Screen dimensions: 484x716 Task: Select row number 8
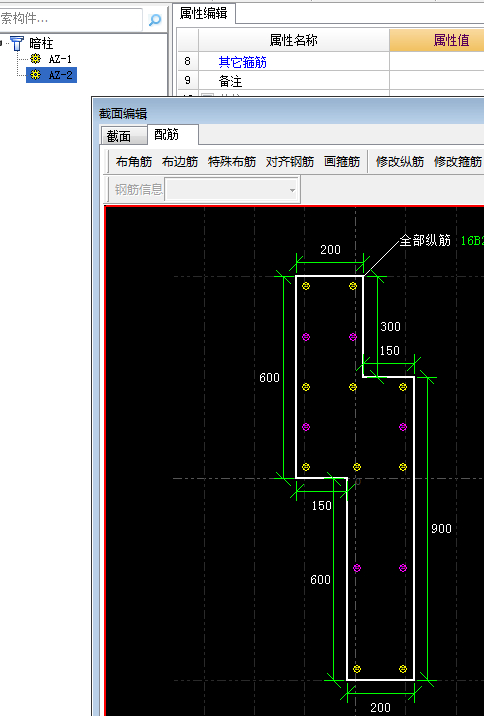[x=187, y=61]
